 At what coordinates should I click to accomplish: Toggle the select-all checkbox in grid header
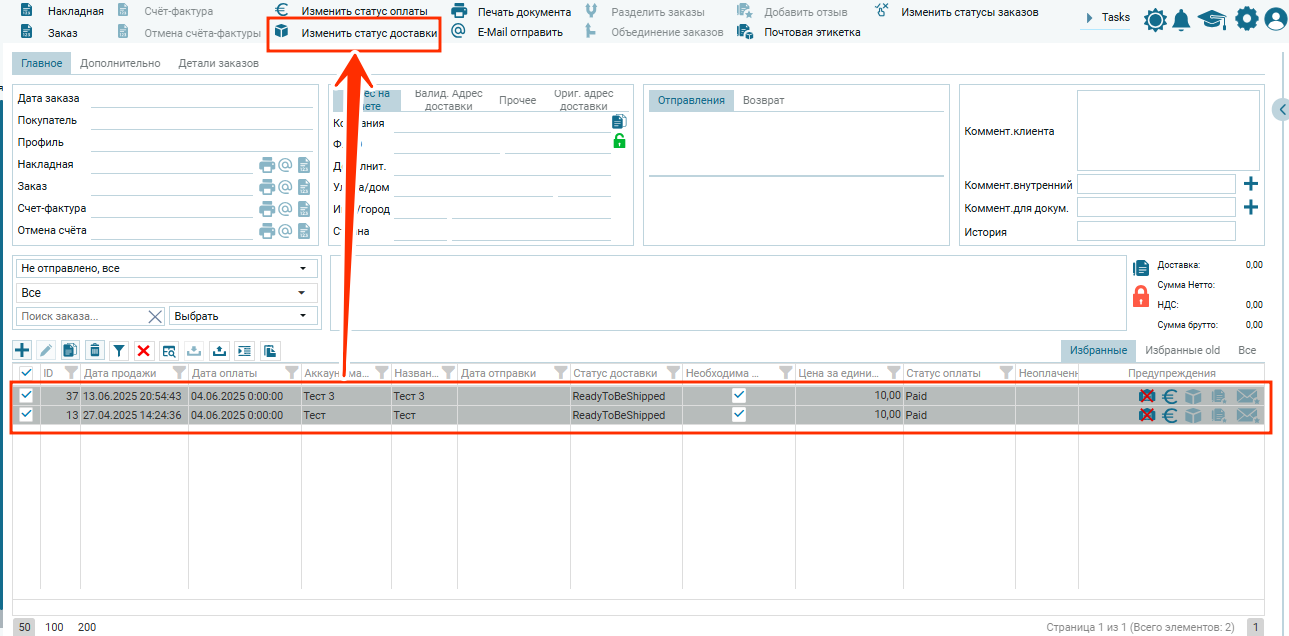coord(26,373)
